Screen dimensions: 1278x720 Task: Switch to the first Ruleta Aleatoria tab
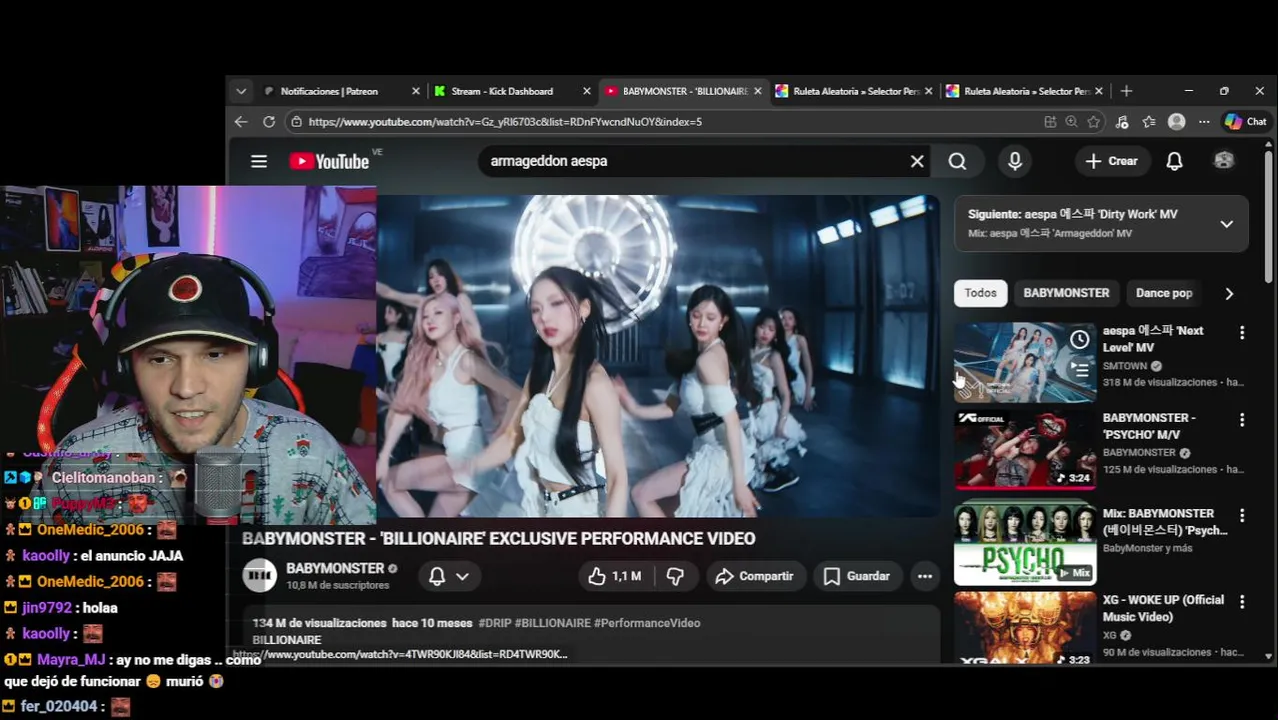pos(856,91)
